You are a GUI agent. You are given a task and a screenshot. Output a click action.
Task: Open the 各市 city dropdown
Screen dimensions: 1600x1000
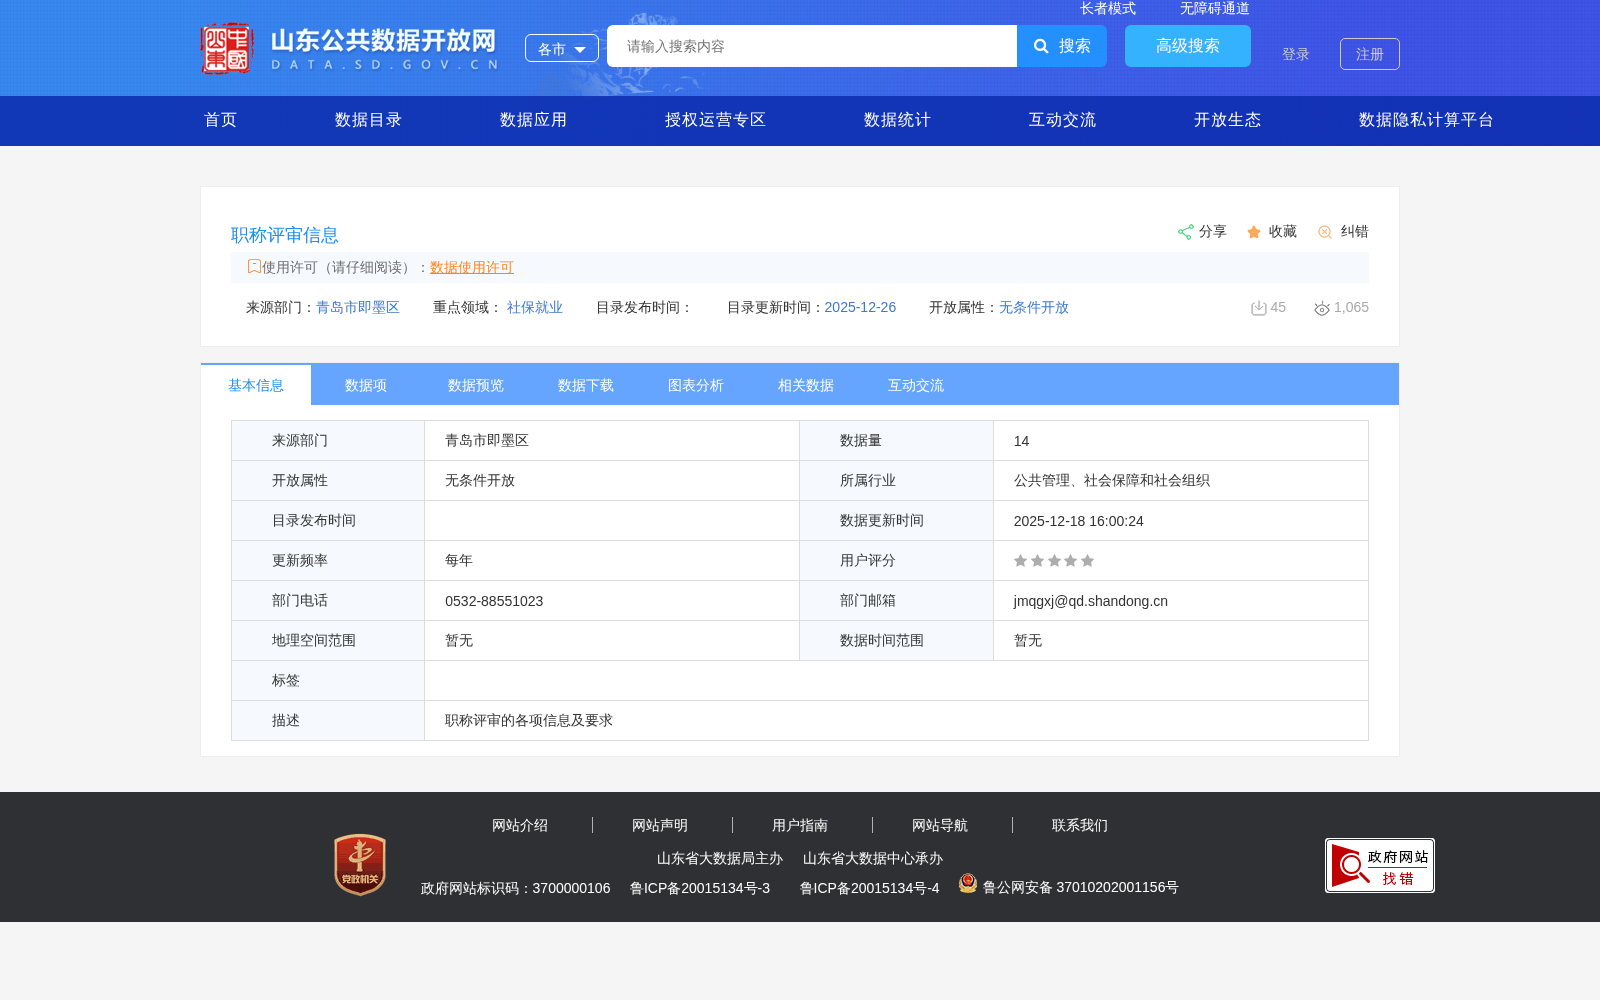(562, 48)
